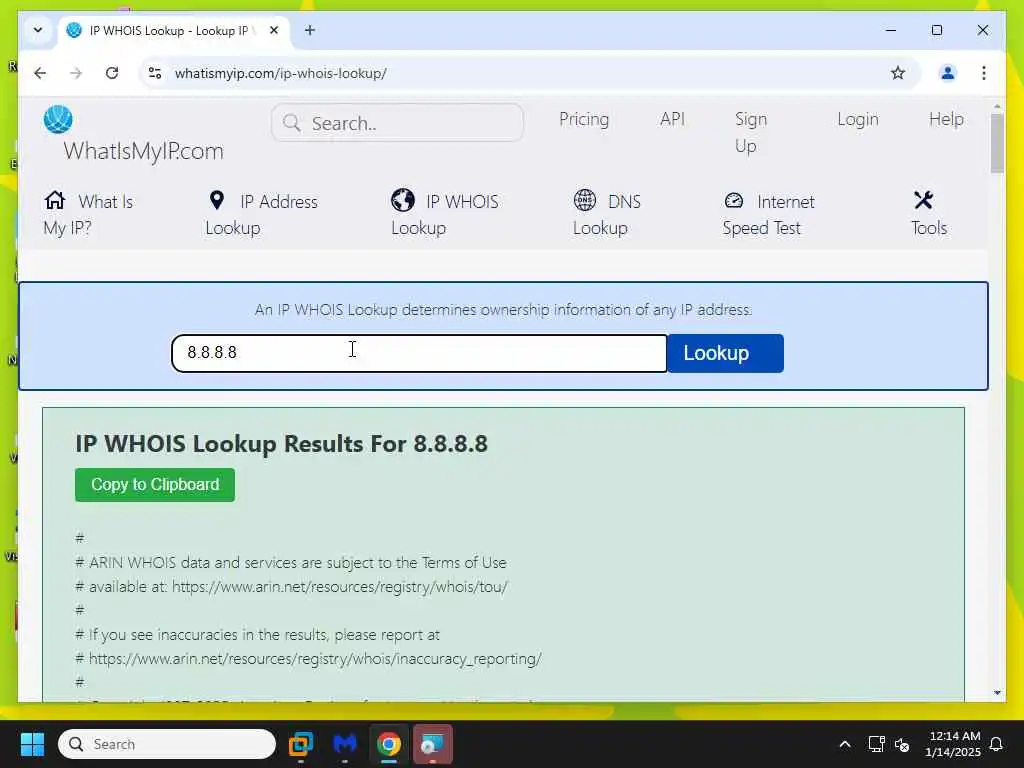1024x768 pixels.
Task: Click the scrollbar down arrow
Action: (x=997, y=692)
